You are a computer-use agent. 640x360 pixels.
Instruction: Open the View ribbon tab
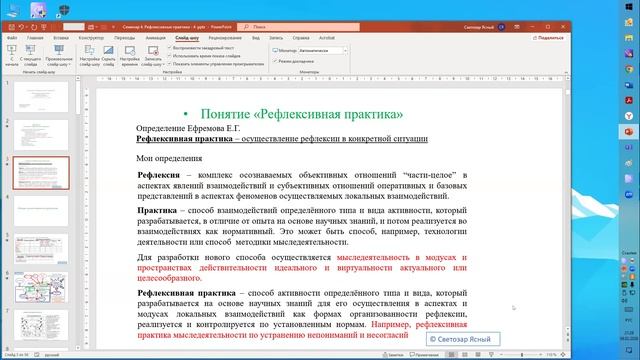(x=256, y=38)
